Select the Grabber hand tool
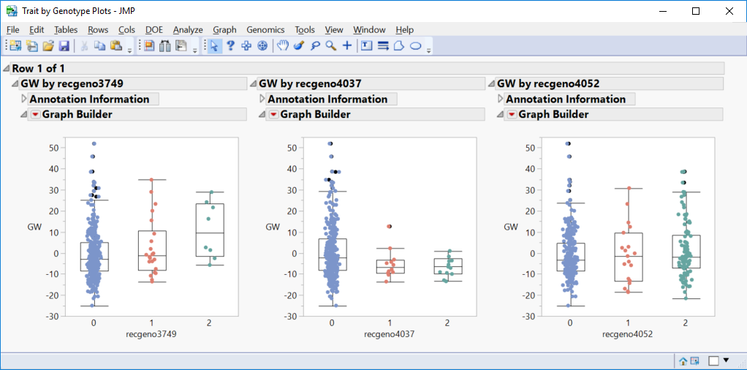This screenshot has width=747, height=370. tap(283, 46)
